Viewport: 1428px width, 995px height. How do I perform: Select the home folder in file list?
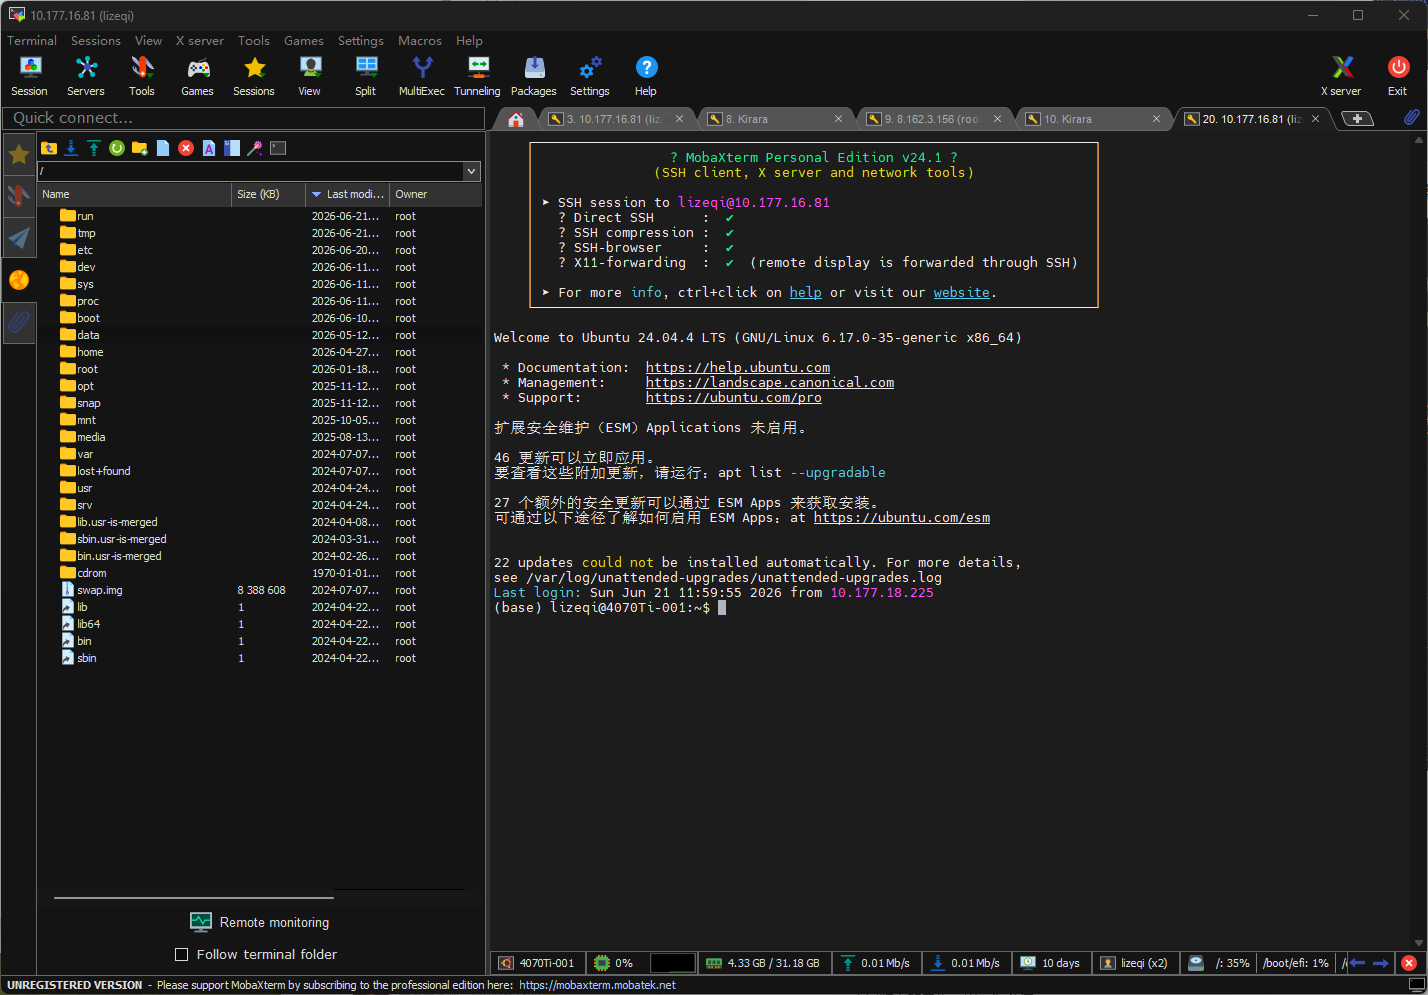(260, 352)
